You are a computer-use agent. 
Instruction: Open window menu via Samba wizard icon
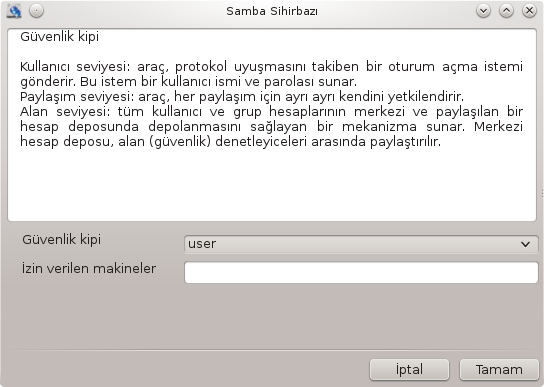[x=14, y=11]
